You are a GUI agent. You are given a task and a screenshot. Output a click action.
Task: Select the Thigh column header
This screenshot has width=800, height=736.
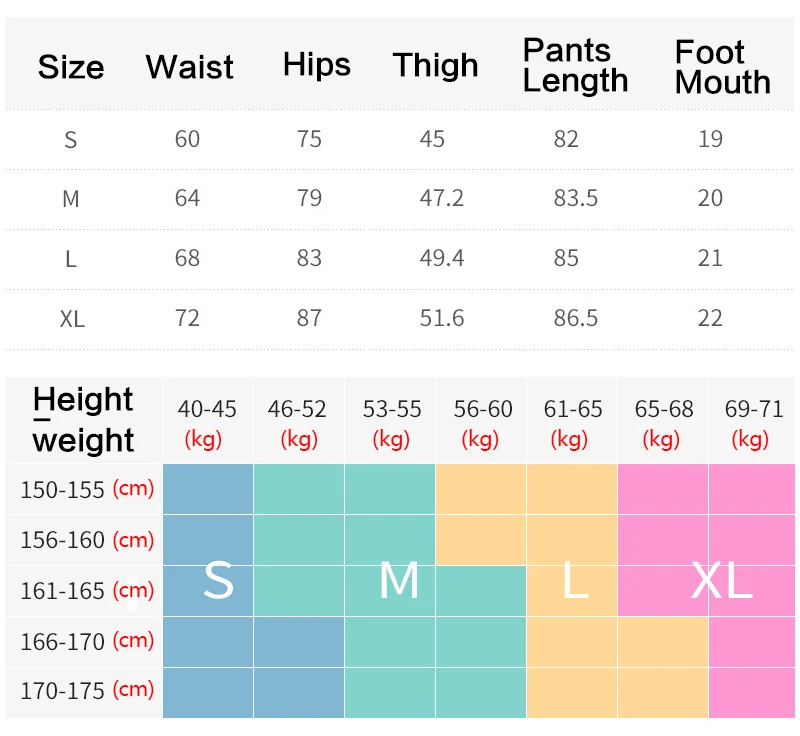tap(436, 66)
